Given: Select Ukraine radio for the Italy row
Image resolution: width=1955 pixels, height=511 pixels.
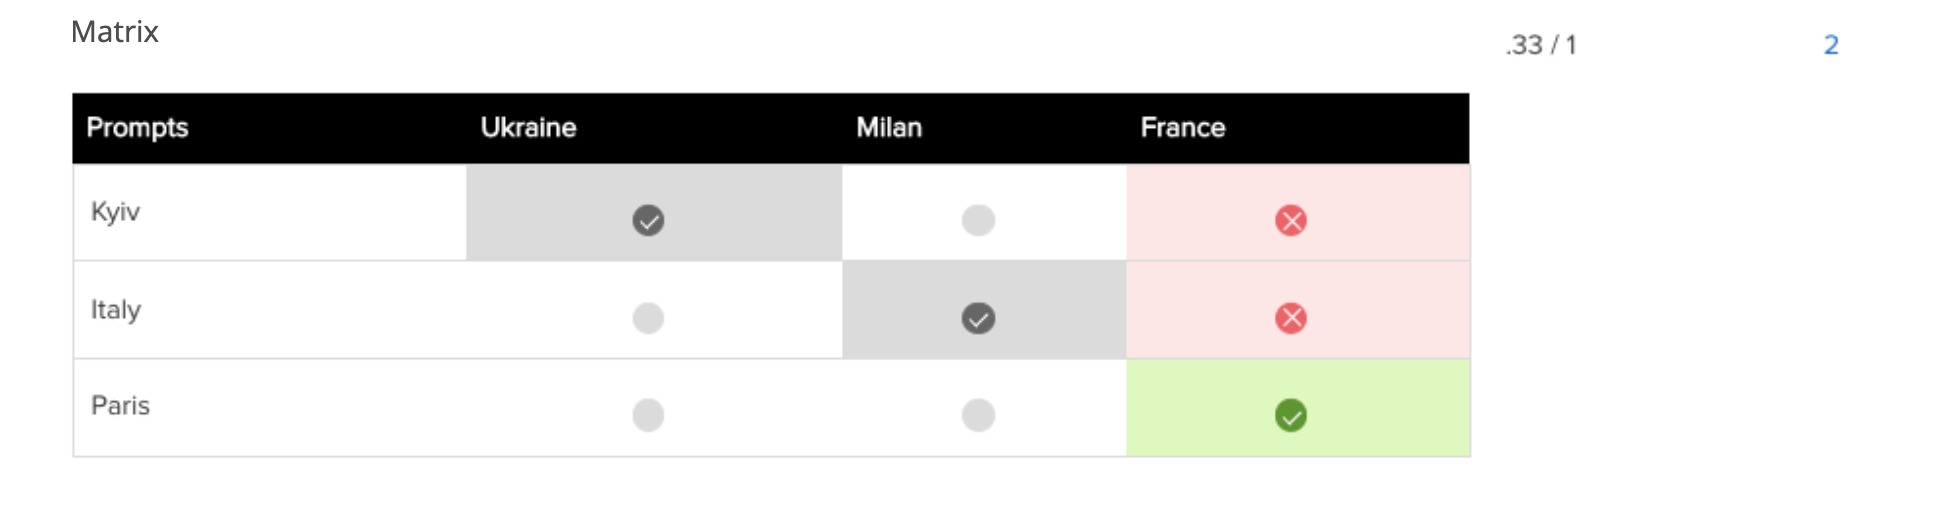Looking at the screenshot, I should click(x=648, y=318).
